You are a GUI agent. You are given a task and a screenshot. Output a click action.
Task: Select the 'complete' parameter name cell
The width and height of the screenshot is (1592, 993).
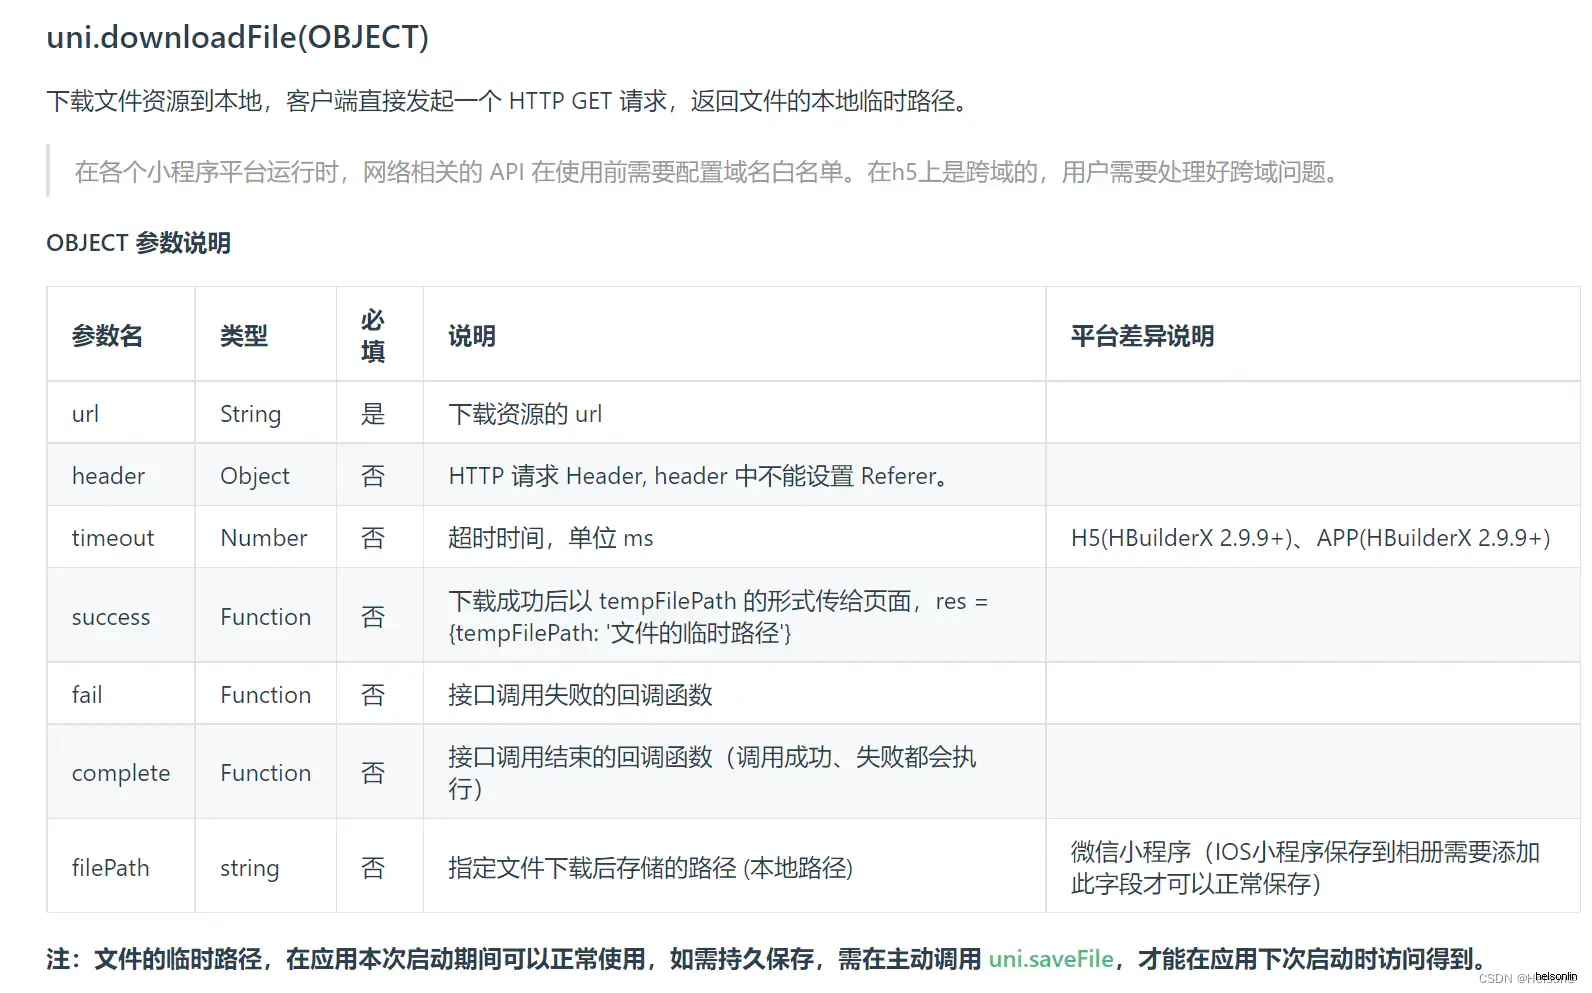click(121, 773)
